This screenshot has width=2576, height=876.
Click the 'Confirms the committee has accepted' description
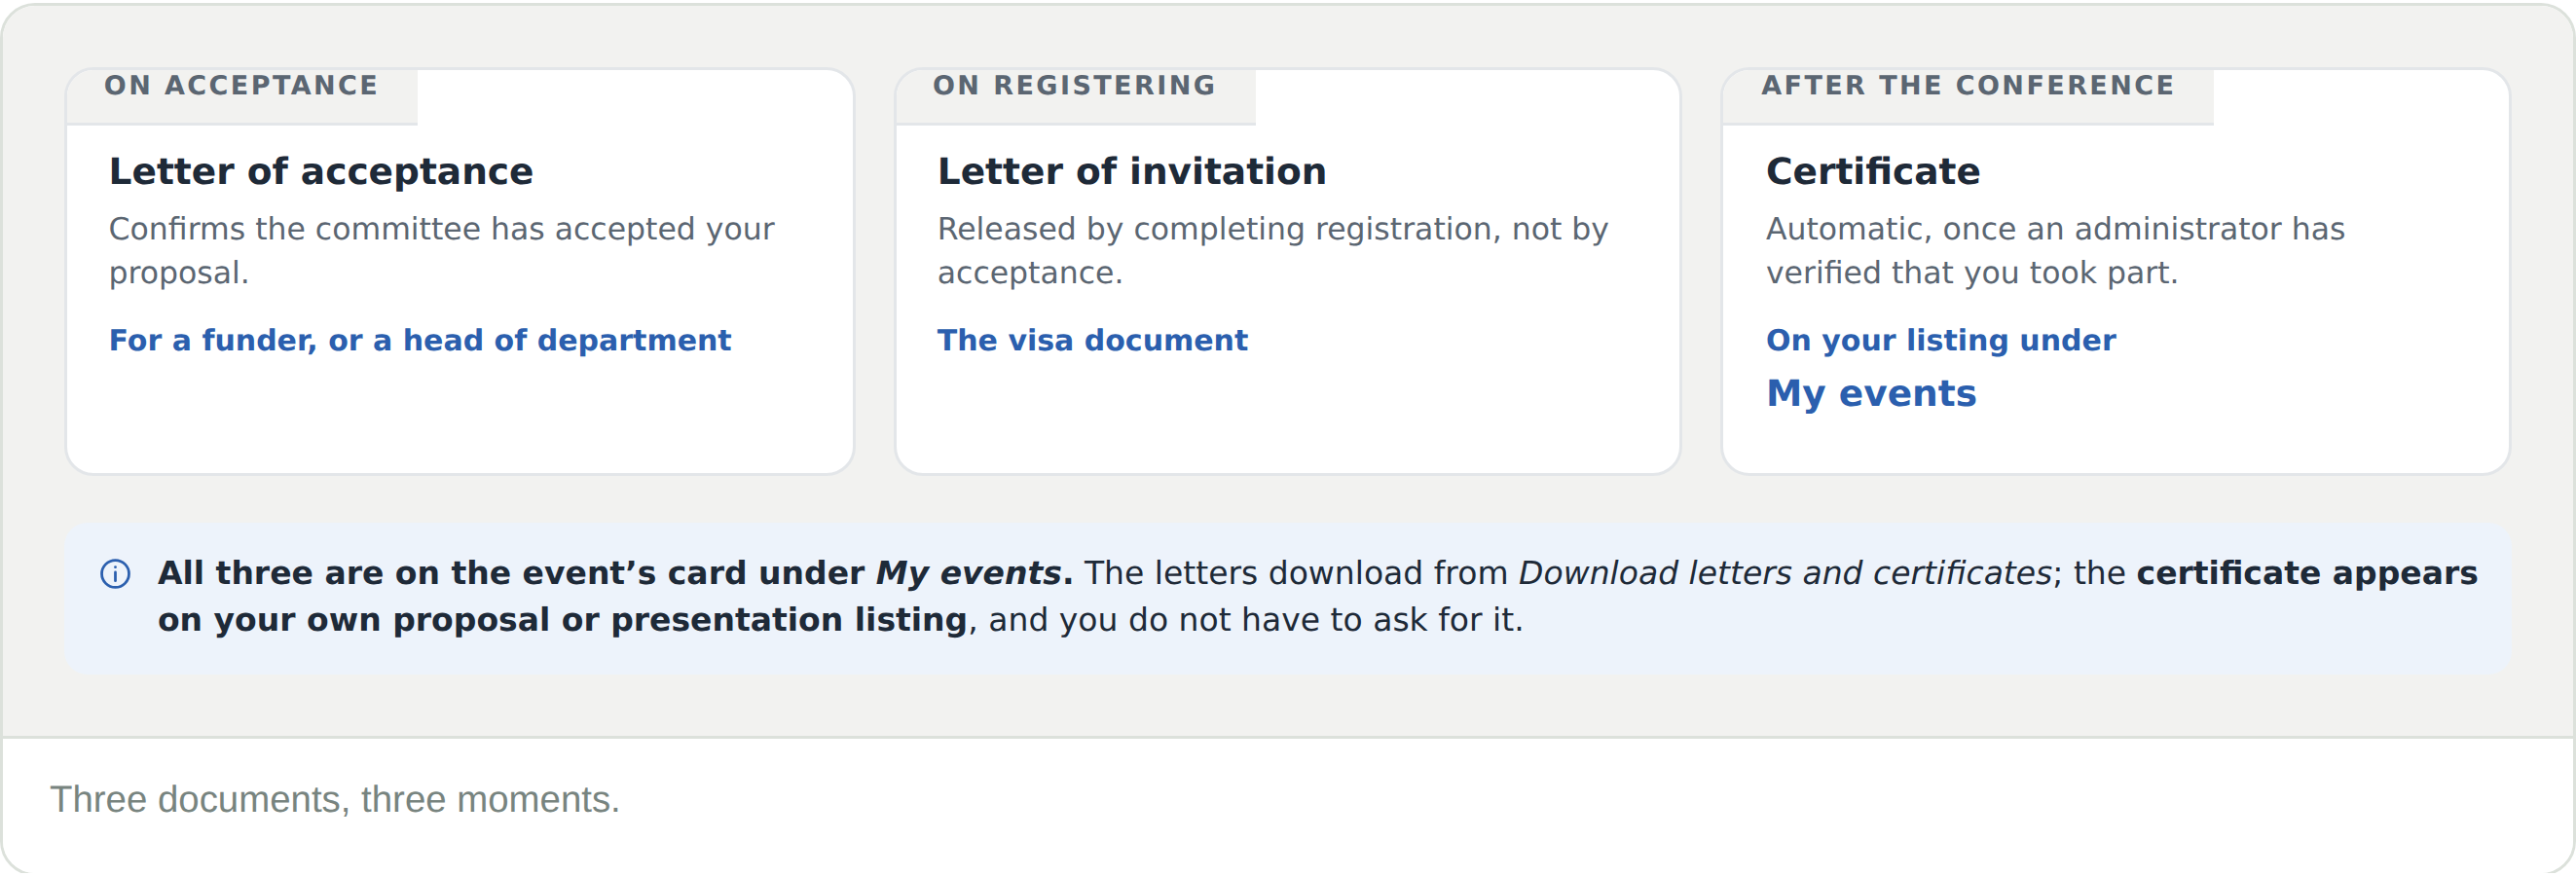pos(441,251)
